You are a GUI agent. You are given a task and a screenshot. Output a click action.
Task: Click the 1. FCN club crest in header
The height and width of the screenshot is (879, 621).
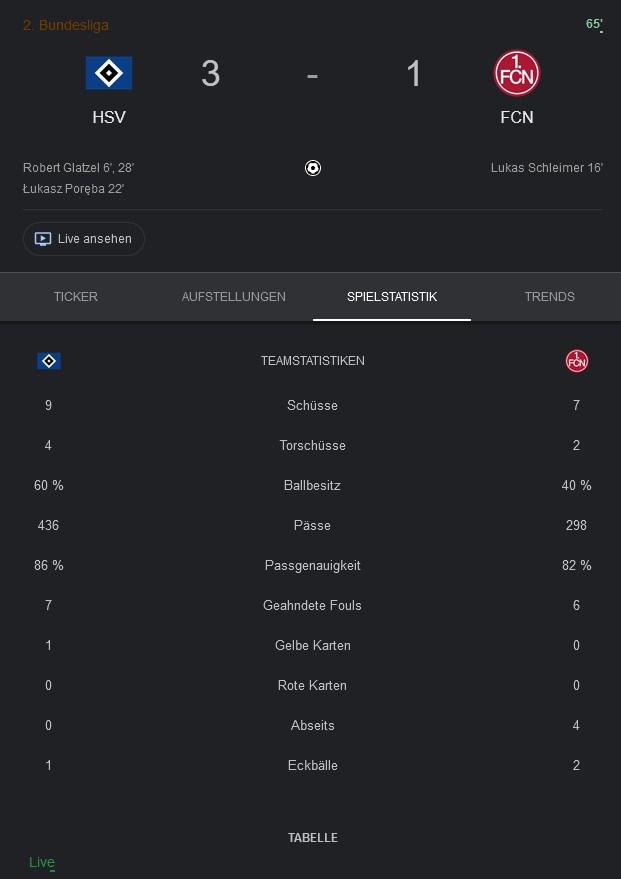(517, 73)
